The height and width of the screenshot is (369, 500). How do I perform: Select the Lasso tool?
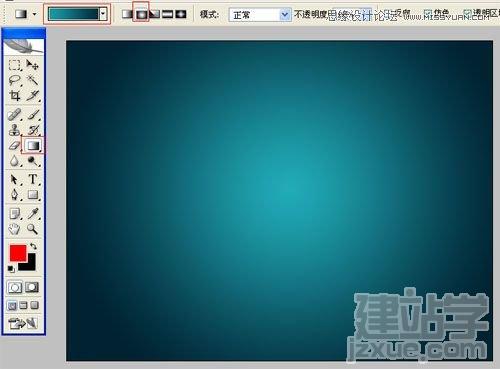pos(15,80)
